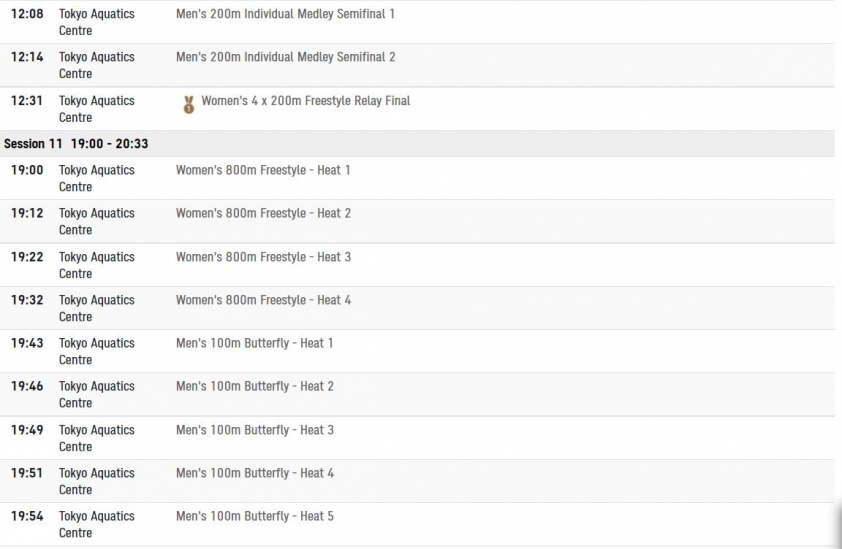
Task: Open Men's 100m Butterfly - Heat 4
Action: pos(255,473)
